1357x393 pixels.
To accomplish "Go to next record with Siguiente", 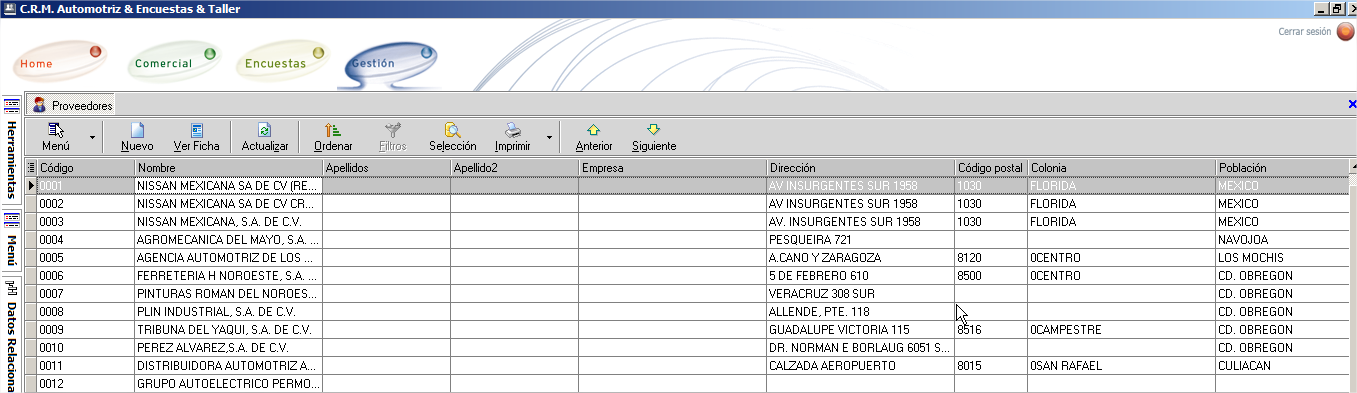I will (x=654, y=137).
